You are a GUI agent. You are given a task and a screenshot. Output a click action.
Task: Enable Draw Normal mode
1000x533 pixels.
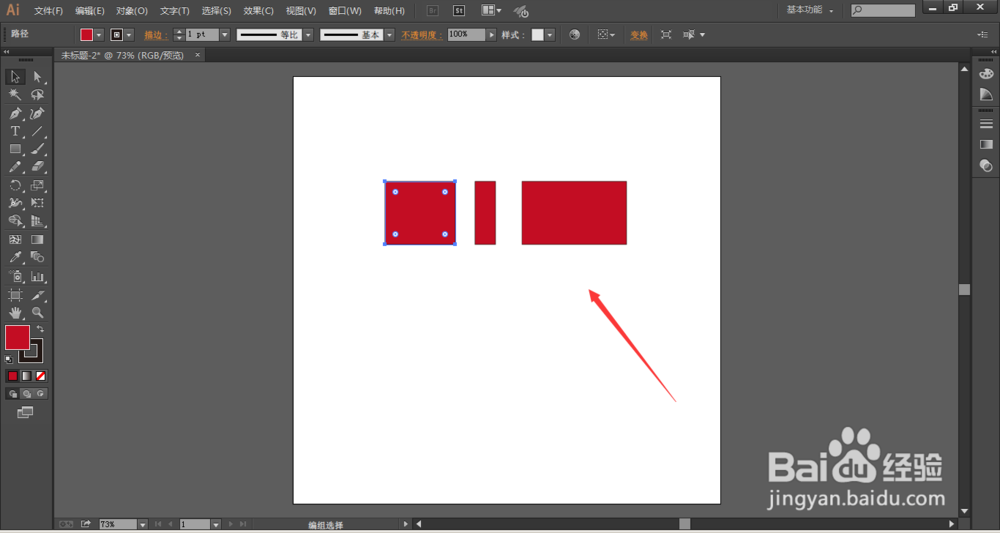point(12,394)
